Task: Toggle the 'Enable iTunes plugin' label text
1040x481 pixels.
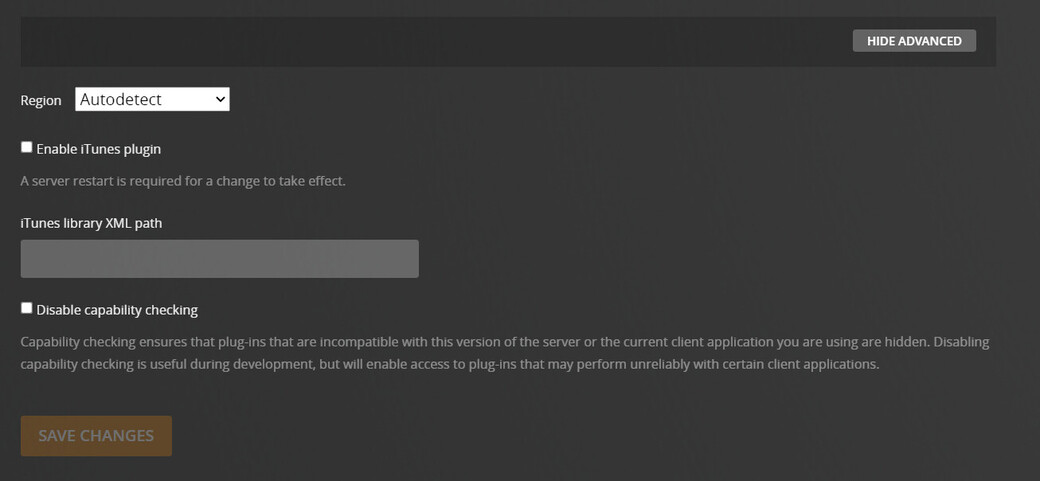Action: tap(98, 149)
